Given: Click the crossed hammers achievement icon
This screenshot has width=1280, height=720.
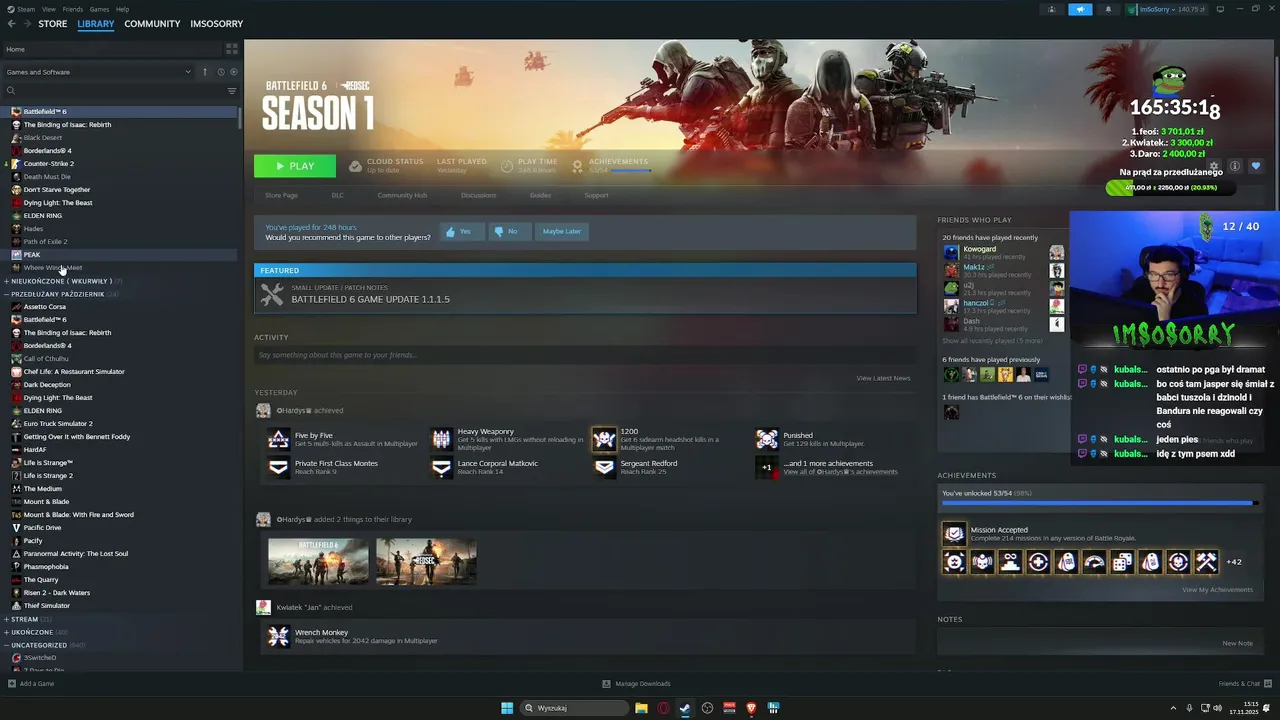Looking at the screenshot, I should pos(1206,563).
